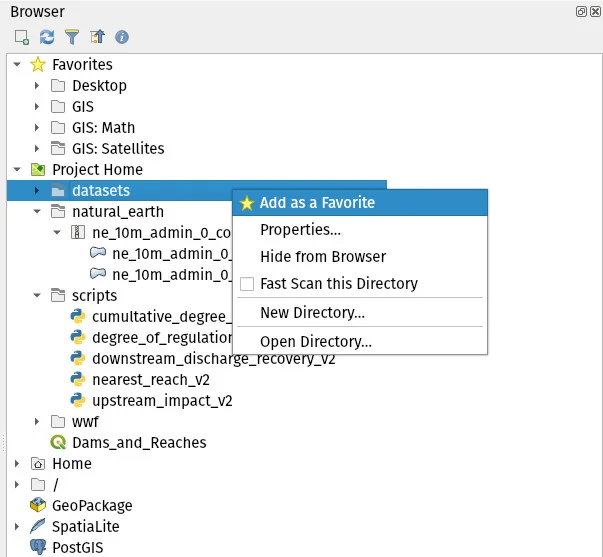603x557 pixels.
Task: Click the Collapse All toolbar icon
Action: point(97,37)
